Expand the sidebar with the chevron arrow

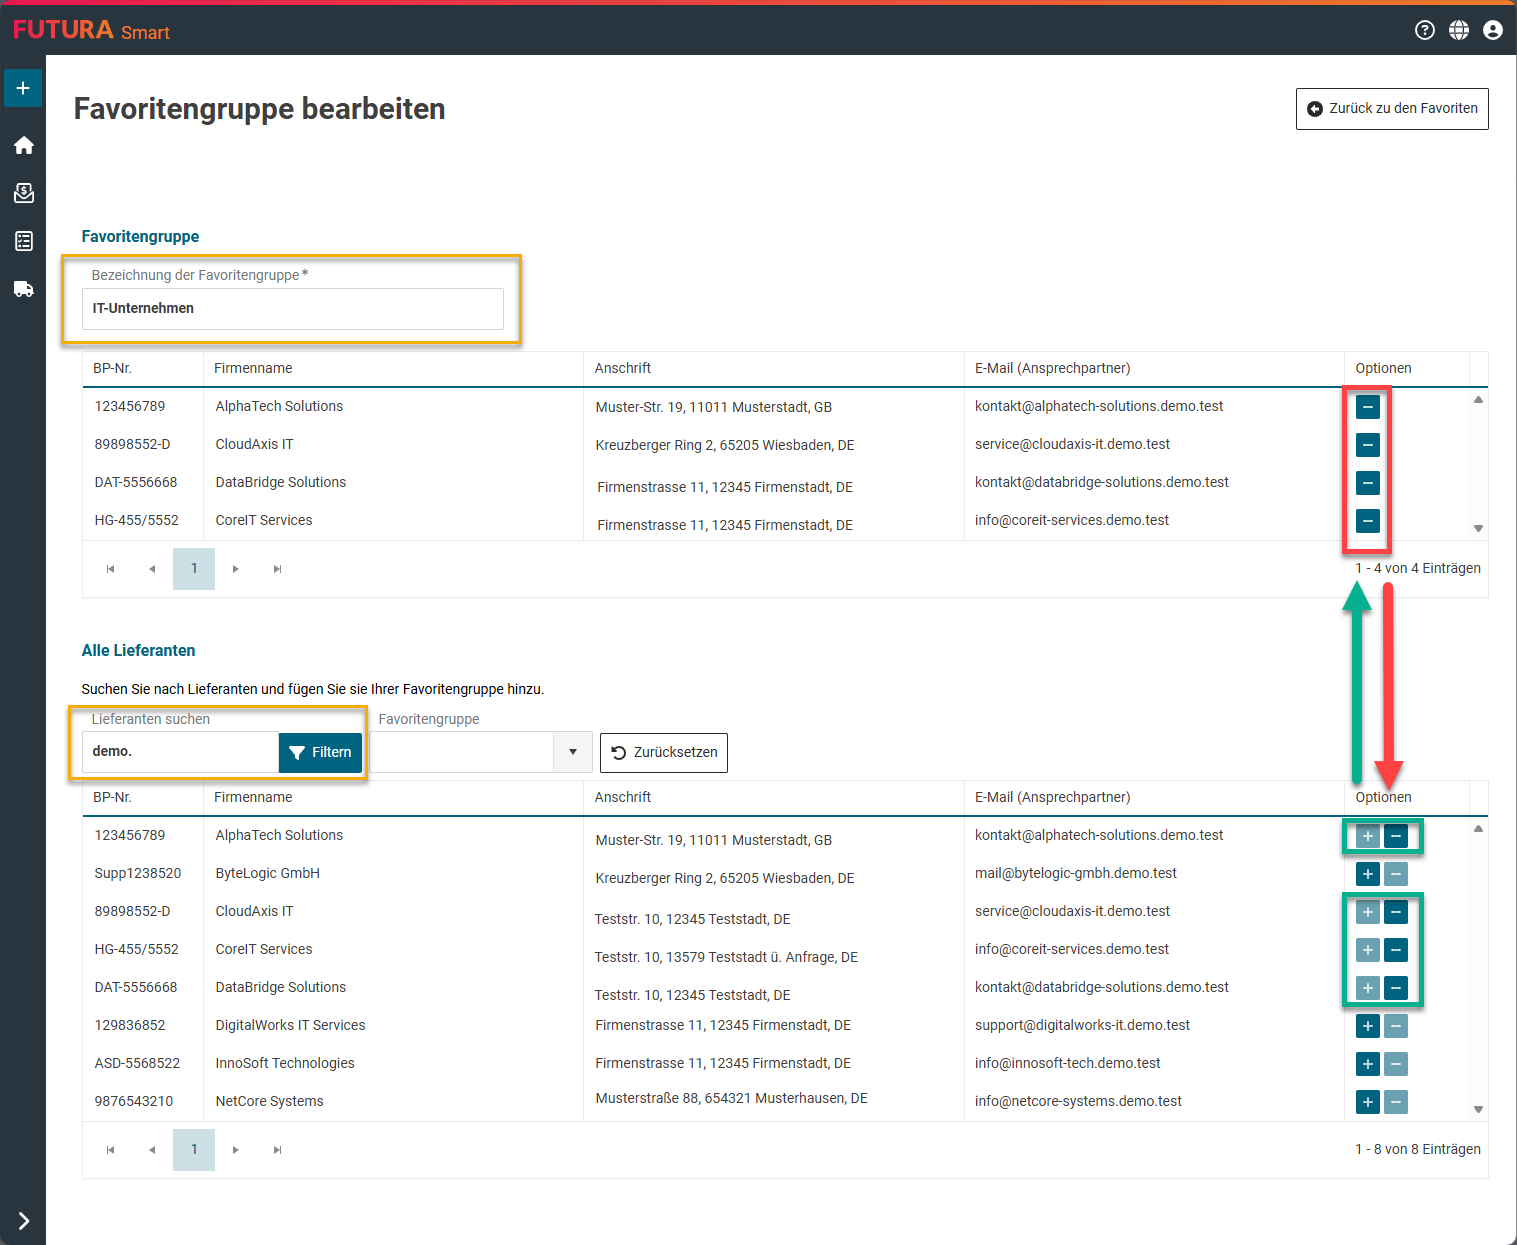(23, 1221)
